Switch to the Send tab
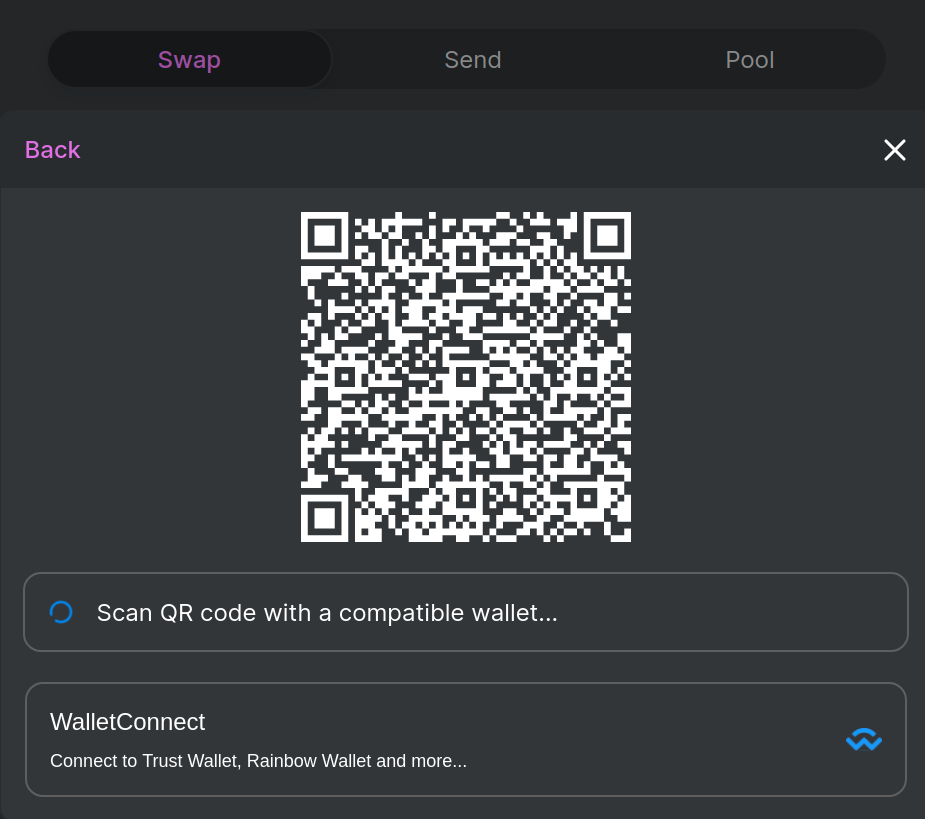The height and width of the screenshot is (819, 925). point(471,59)
